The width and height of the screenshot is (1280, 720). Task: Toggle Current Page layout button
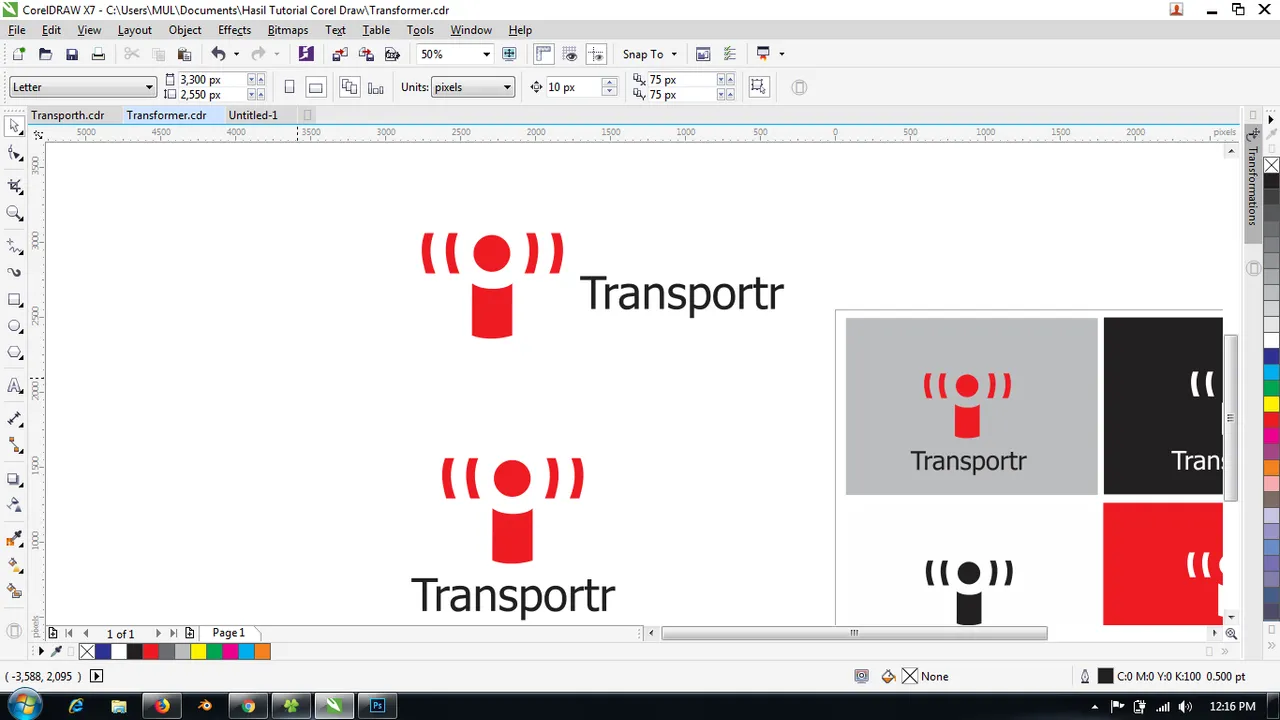376,87
